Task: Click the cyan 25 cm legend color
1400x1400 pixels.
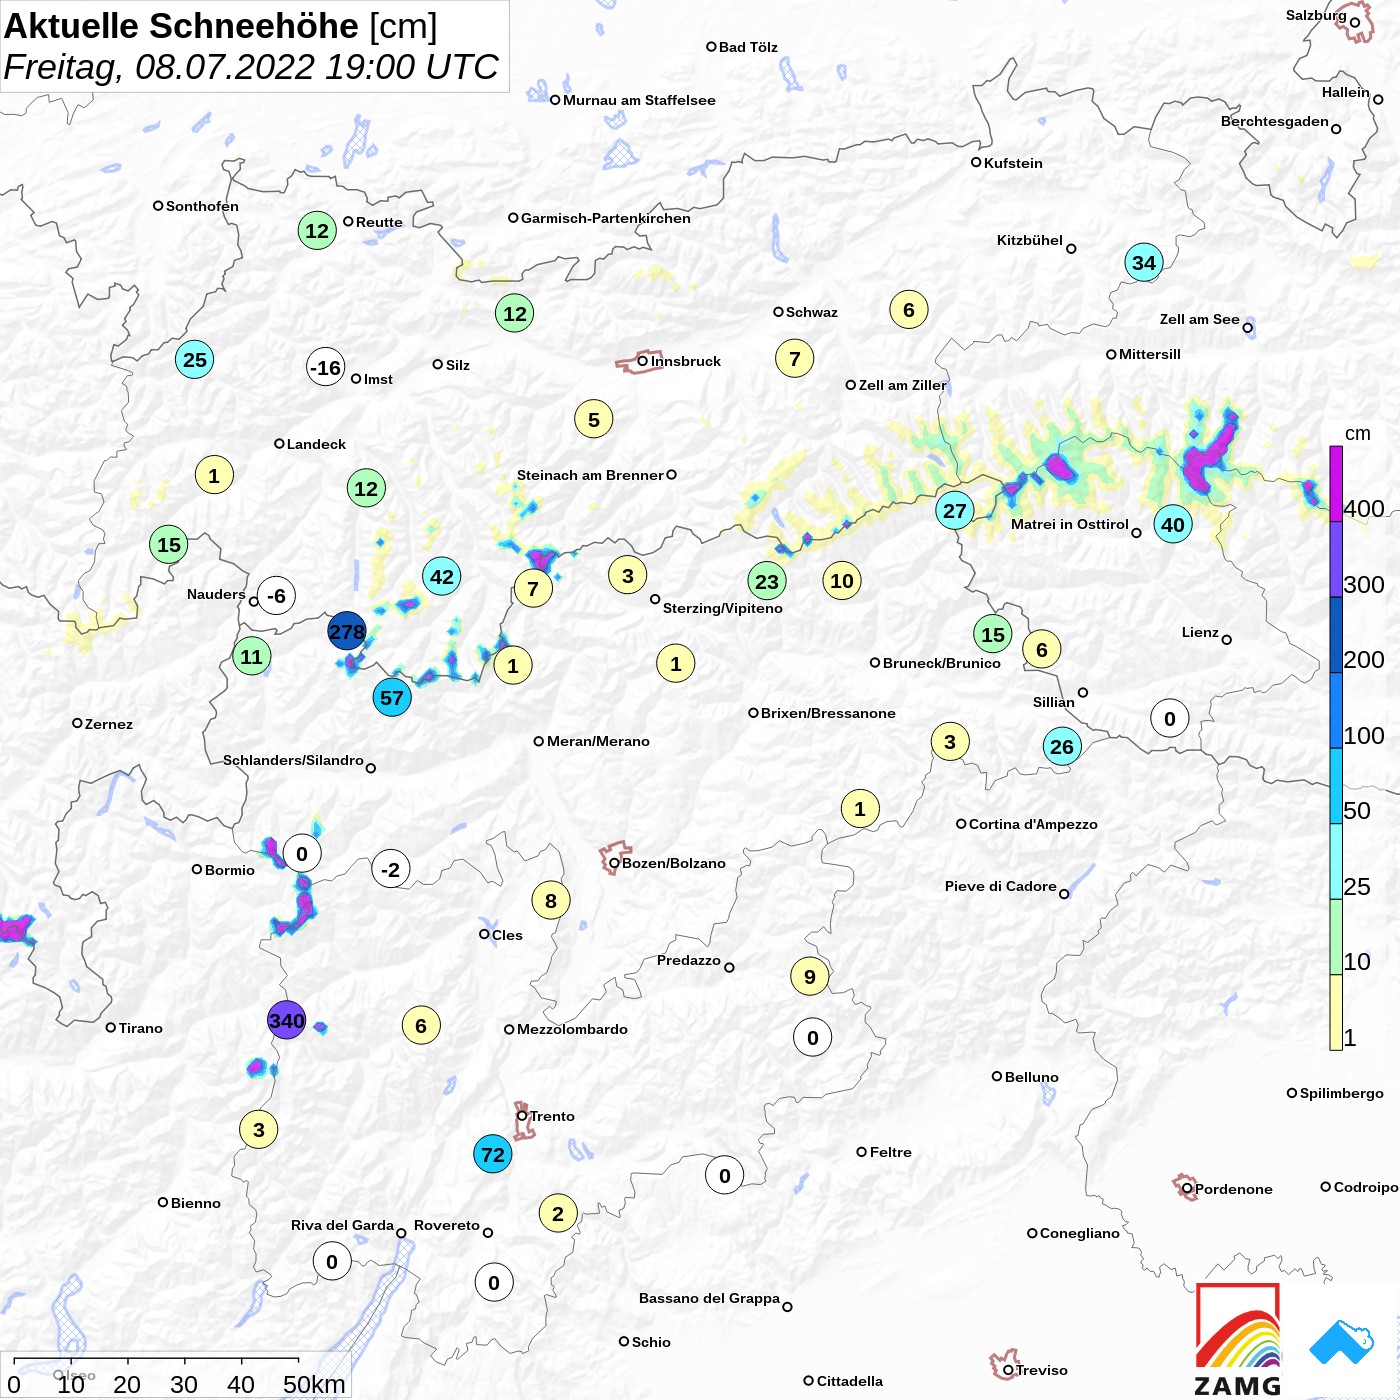Action: click(1336, 862)
